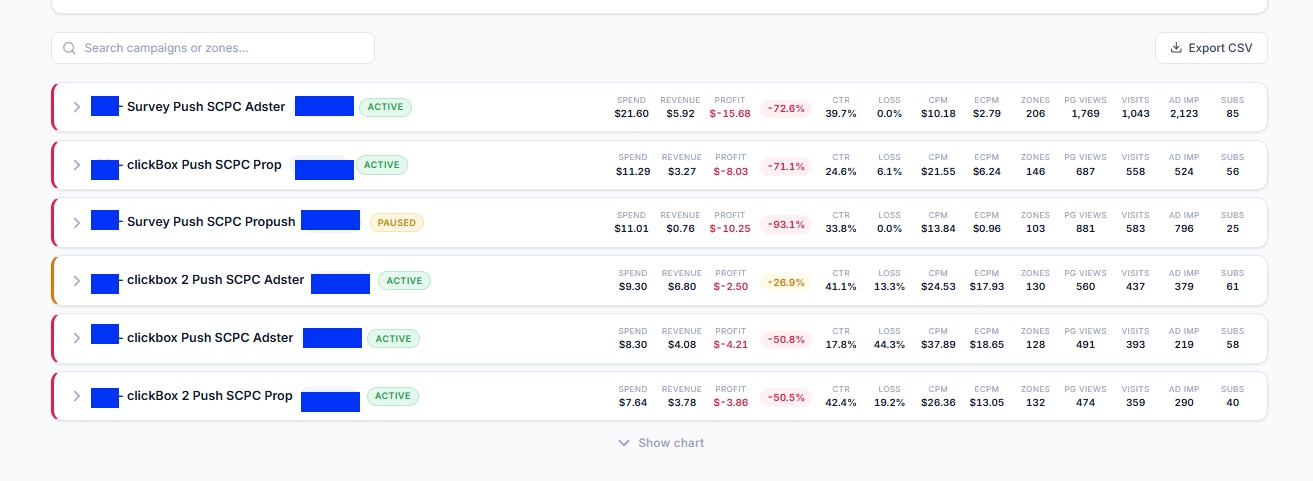This screenshot has width=1313, height=481.
Task: Click the $5.92 revenue value
Action: (x=681, y=114)
